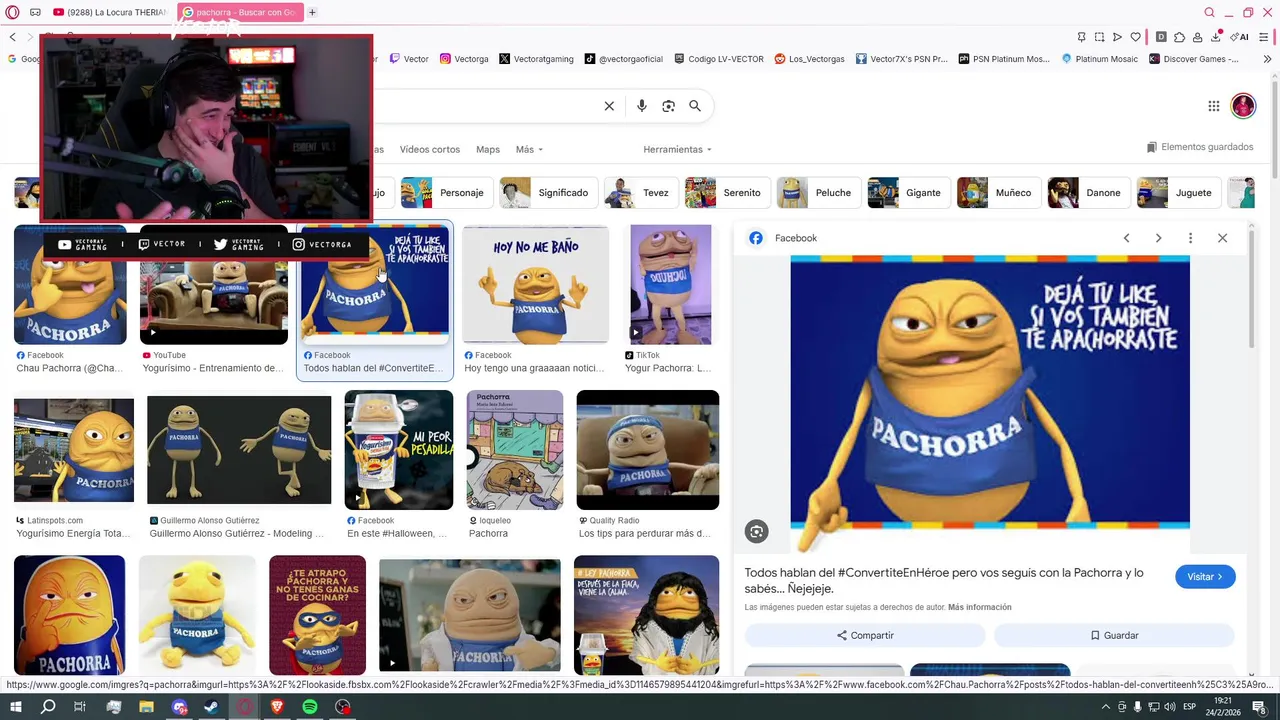Open the Google account avatar
Screen dimensions: 1280x720
[1243, 106]
